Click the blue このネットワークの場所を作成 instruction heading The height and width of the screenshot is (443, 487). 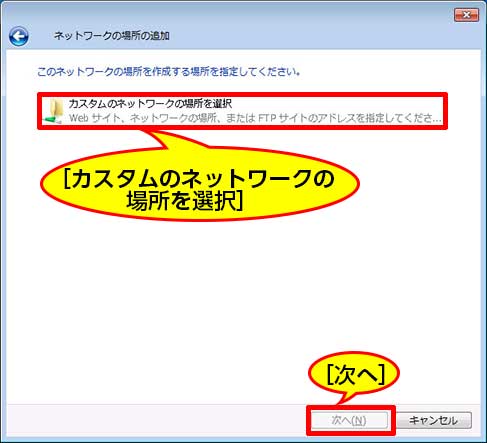point(168,71)
